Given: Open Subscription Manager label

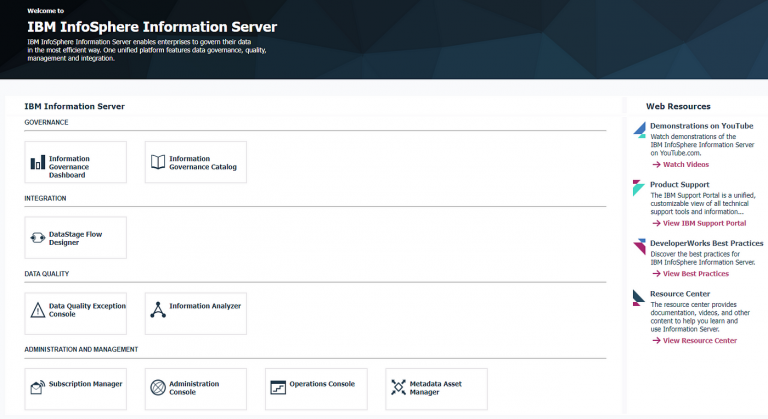Looking at the screenshot, I should pos(85,384).
